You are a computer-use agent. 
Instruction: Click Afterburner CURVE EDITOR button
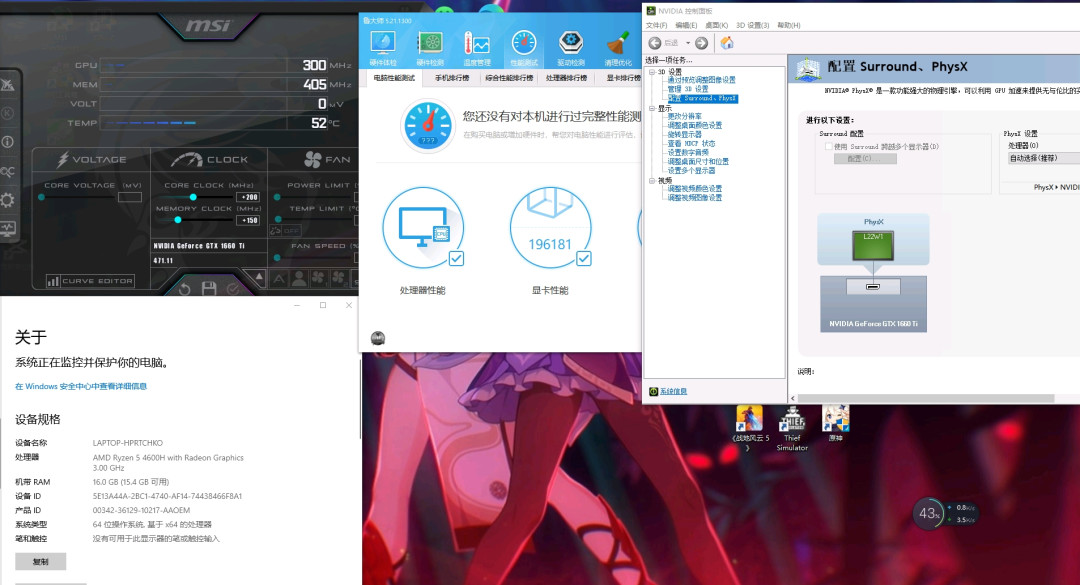click(90, 281)
